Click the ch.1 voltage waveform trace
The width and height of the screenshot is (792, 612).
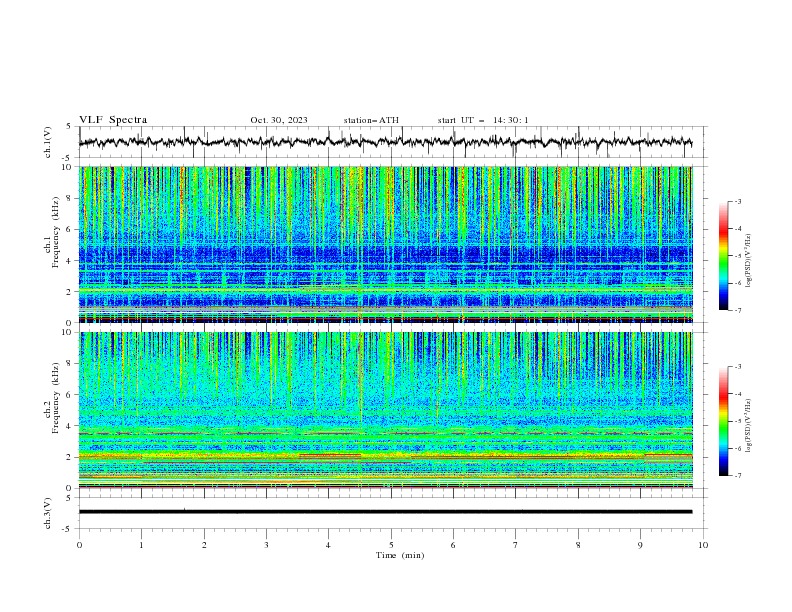click(x=385, y=142)
